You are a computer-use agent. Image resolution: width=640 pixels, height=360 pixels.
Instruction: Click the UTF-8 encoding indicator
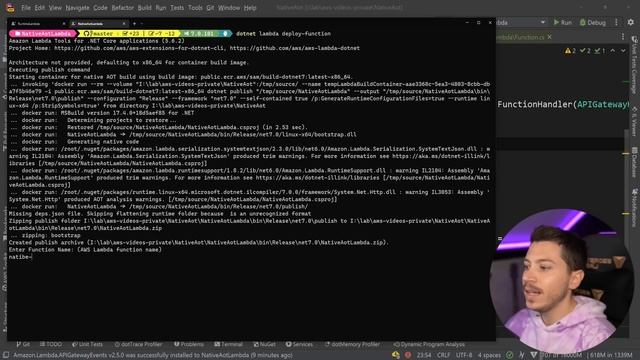coord(464,355)
